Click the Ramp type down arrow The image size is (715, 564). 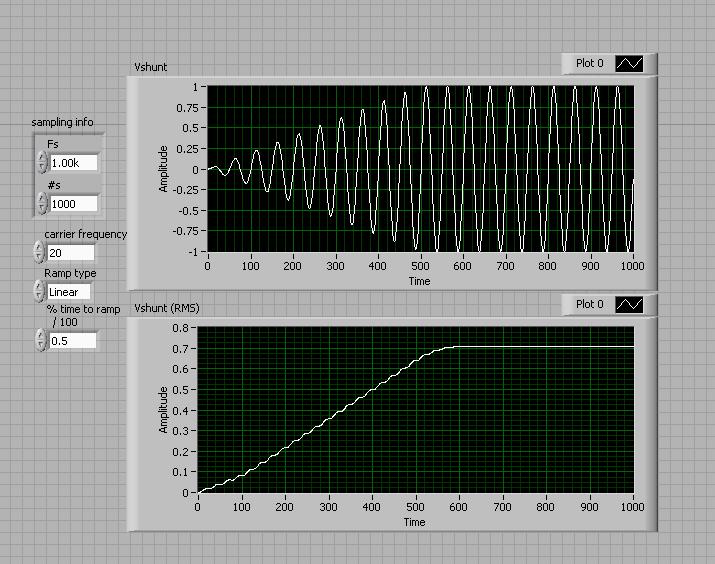(39, 296)
